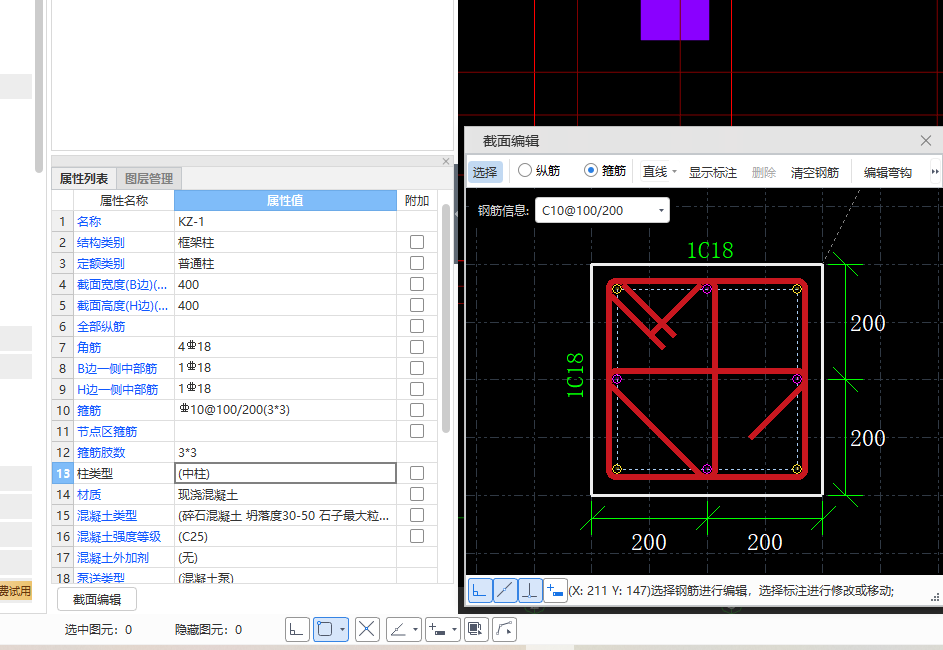This screenshot has height=650, width=943.
Task: Switch to the 图层管理 tab
Action: (149, 179)
